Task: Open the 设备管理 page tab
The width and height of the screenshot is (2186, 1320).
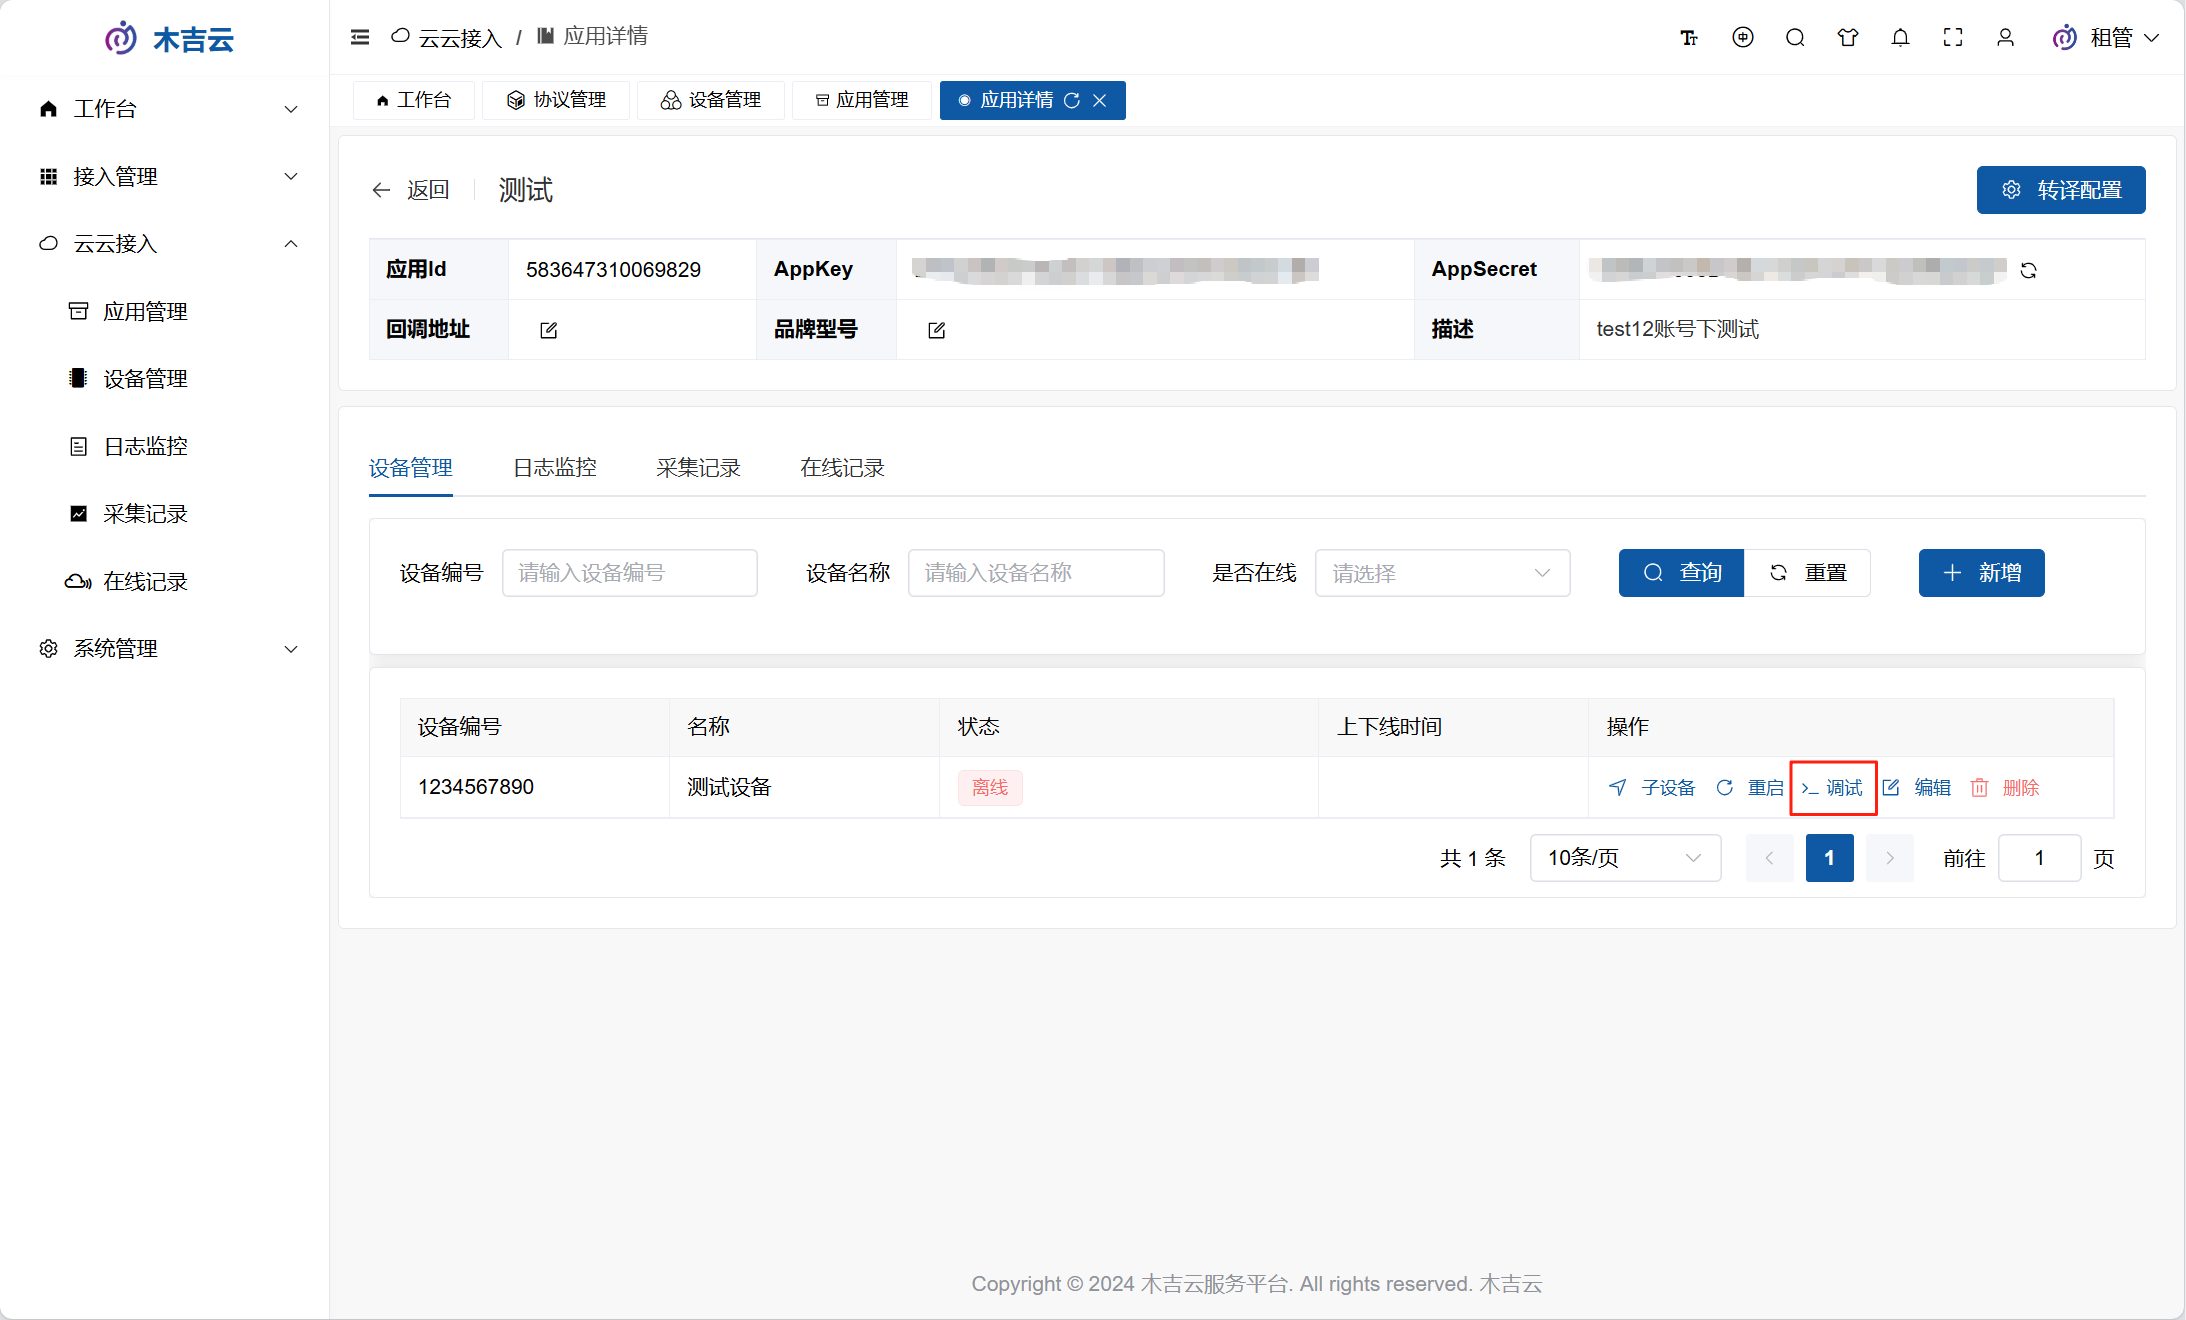Action: tap(711, 100)
